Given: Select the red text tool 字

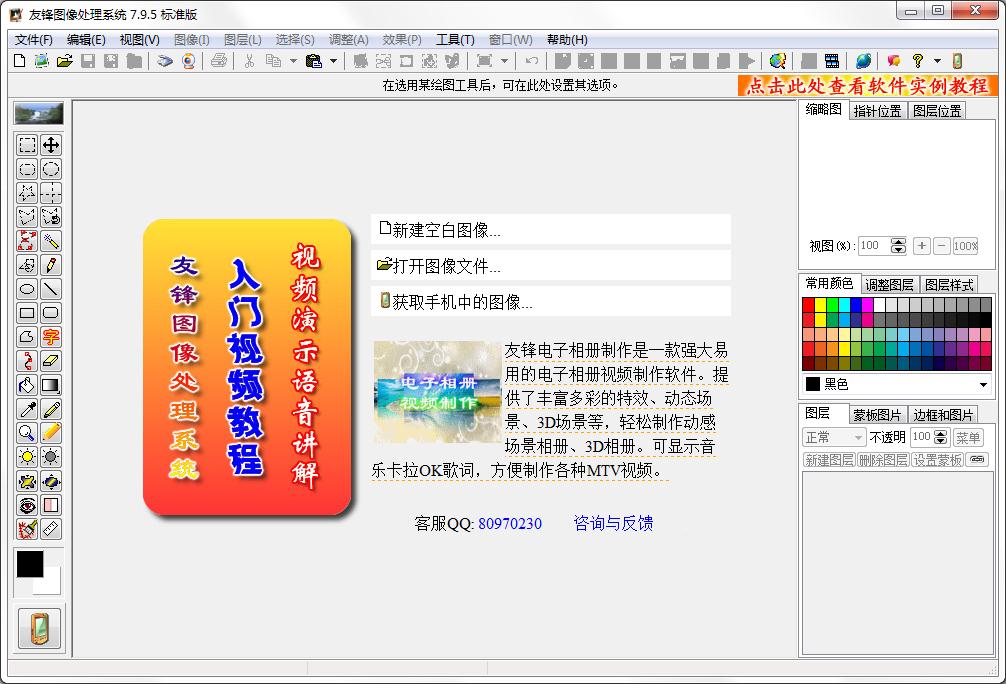Looking at the screenshot, I should [x=51, y=337].
